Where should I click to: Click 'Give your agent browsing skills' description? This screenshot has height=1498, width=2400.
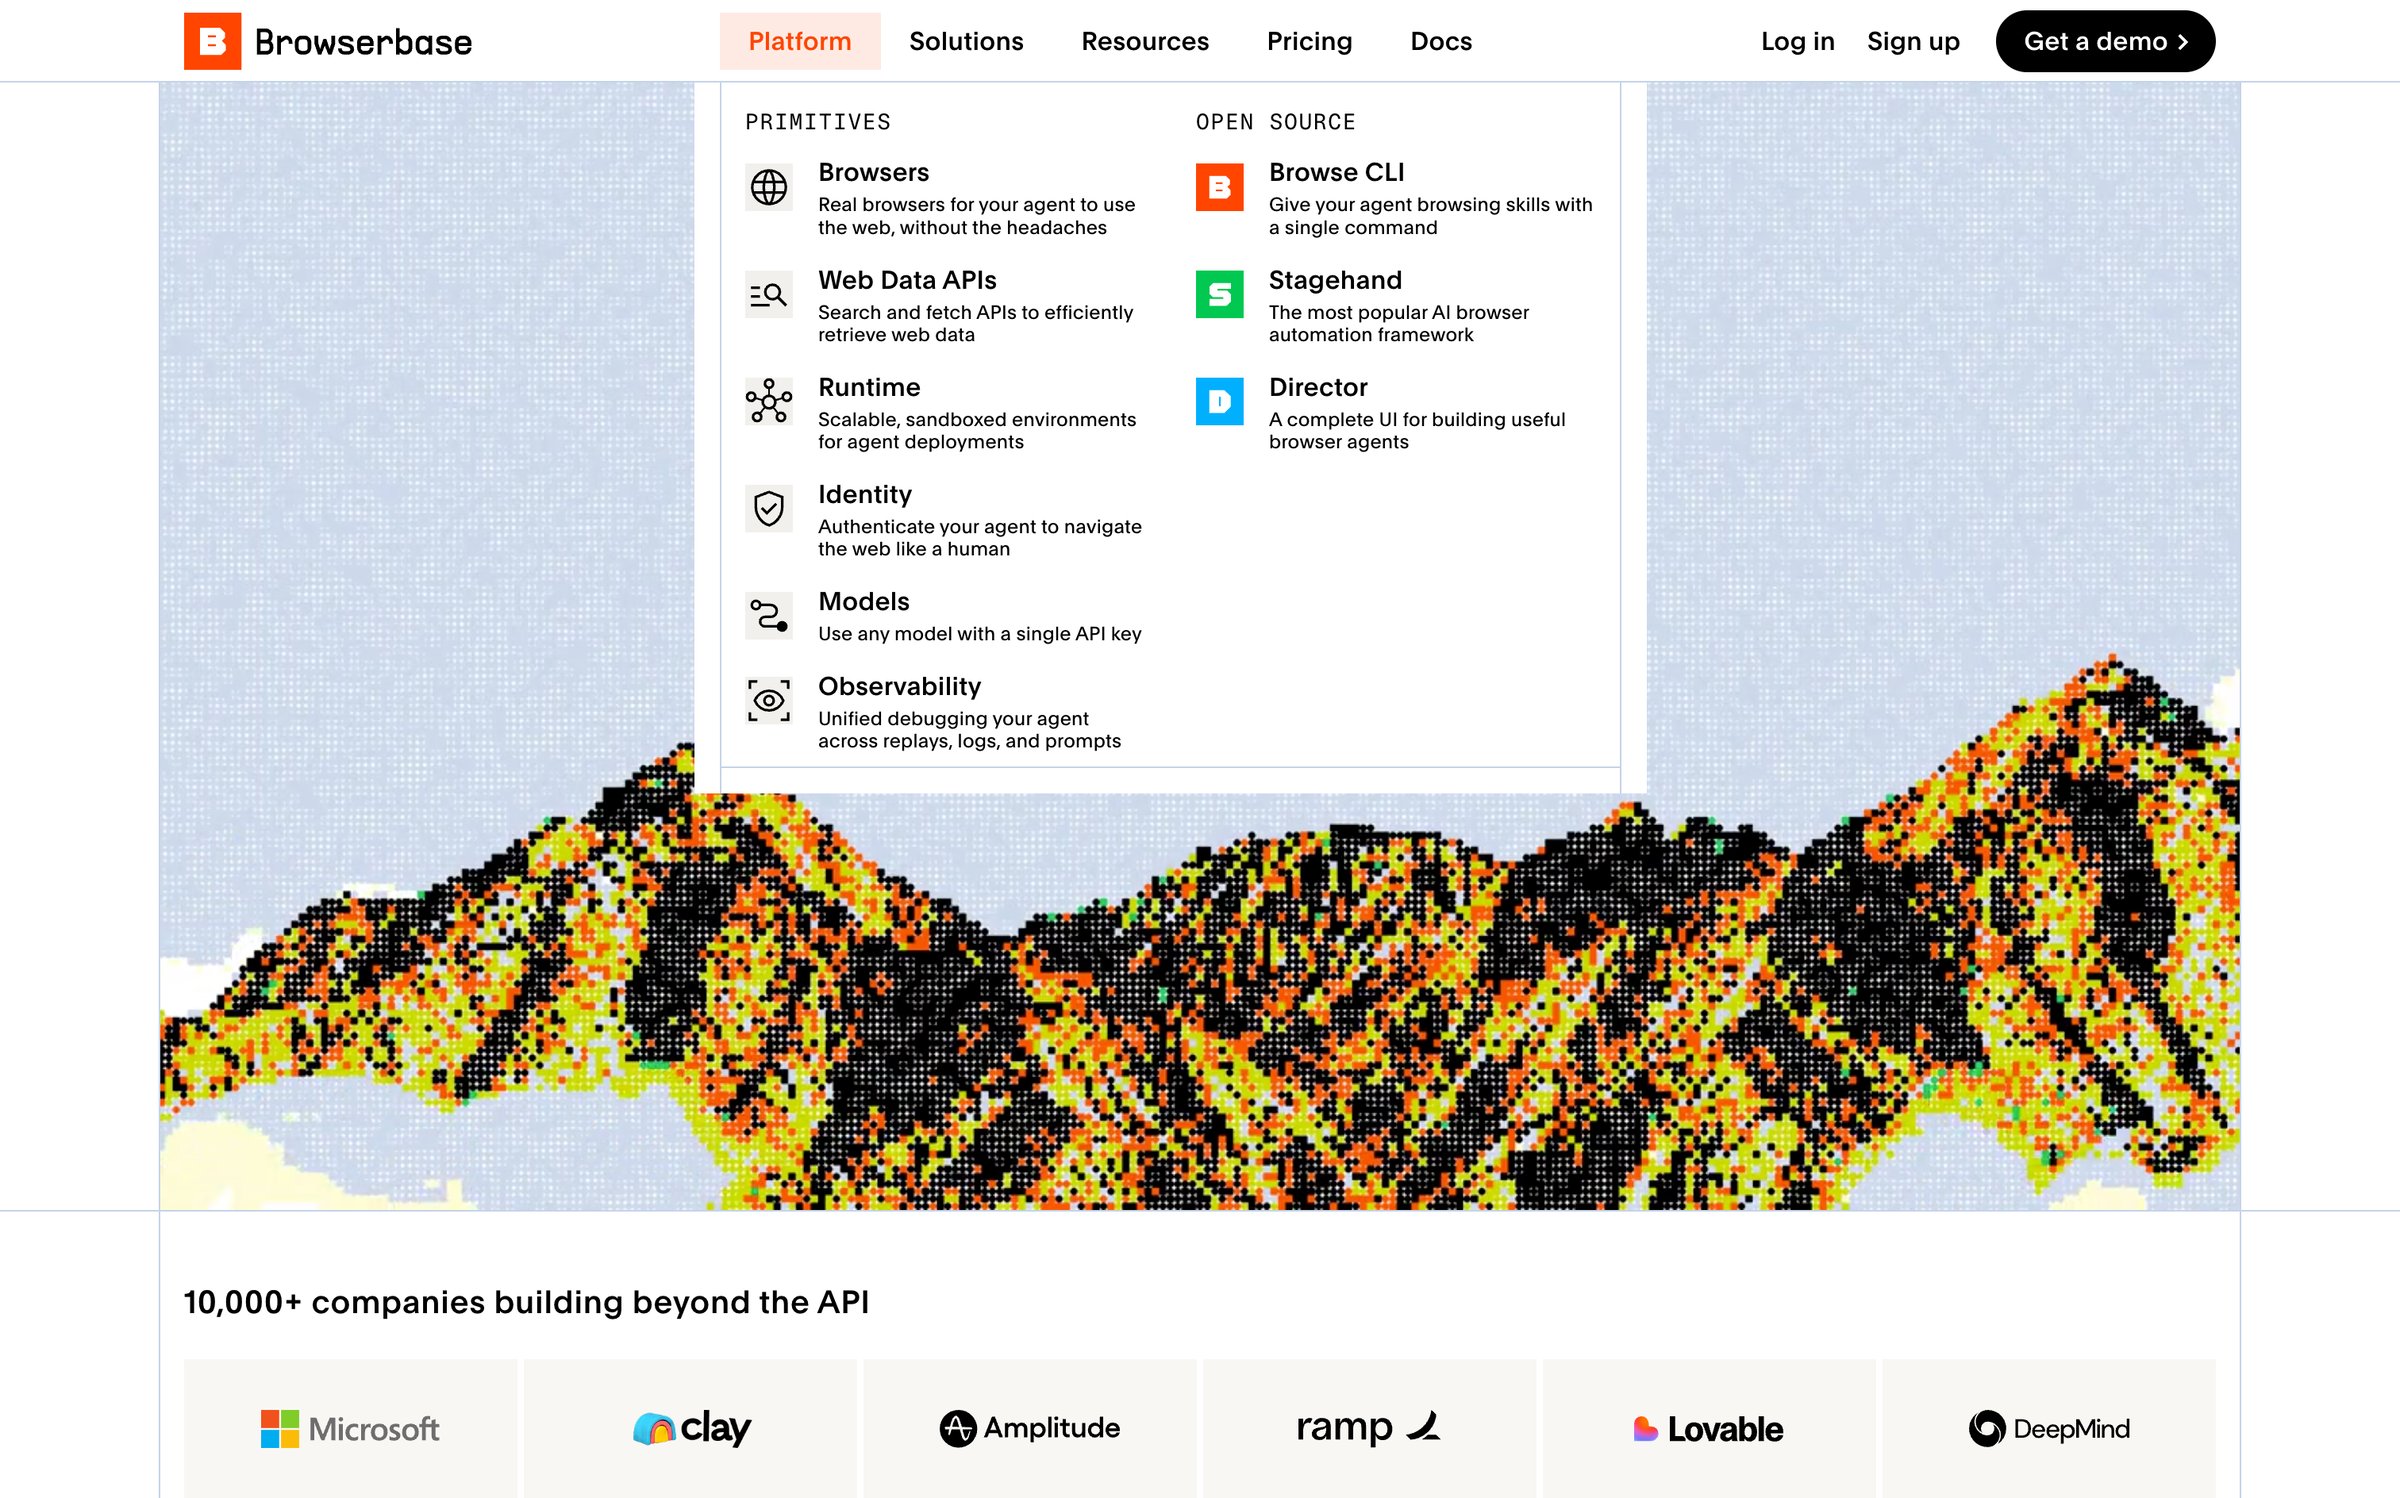point(1430,216)
